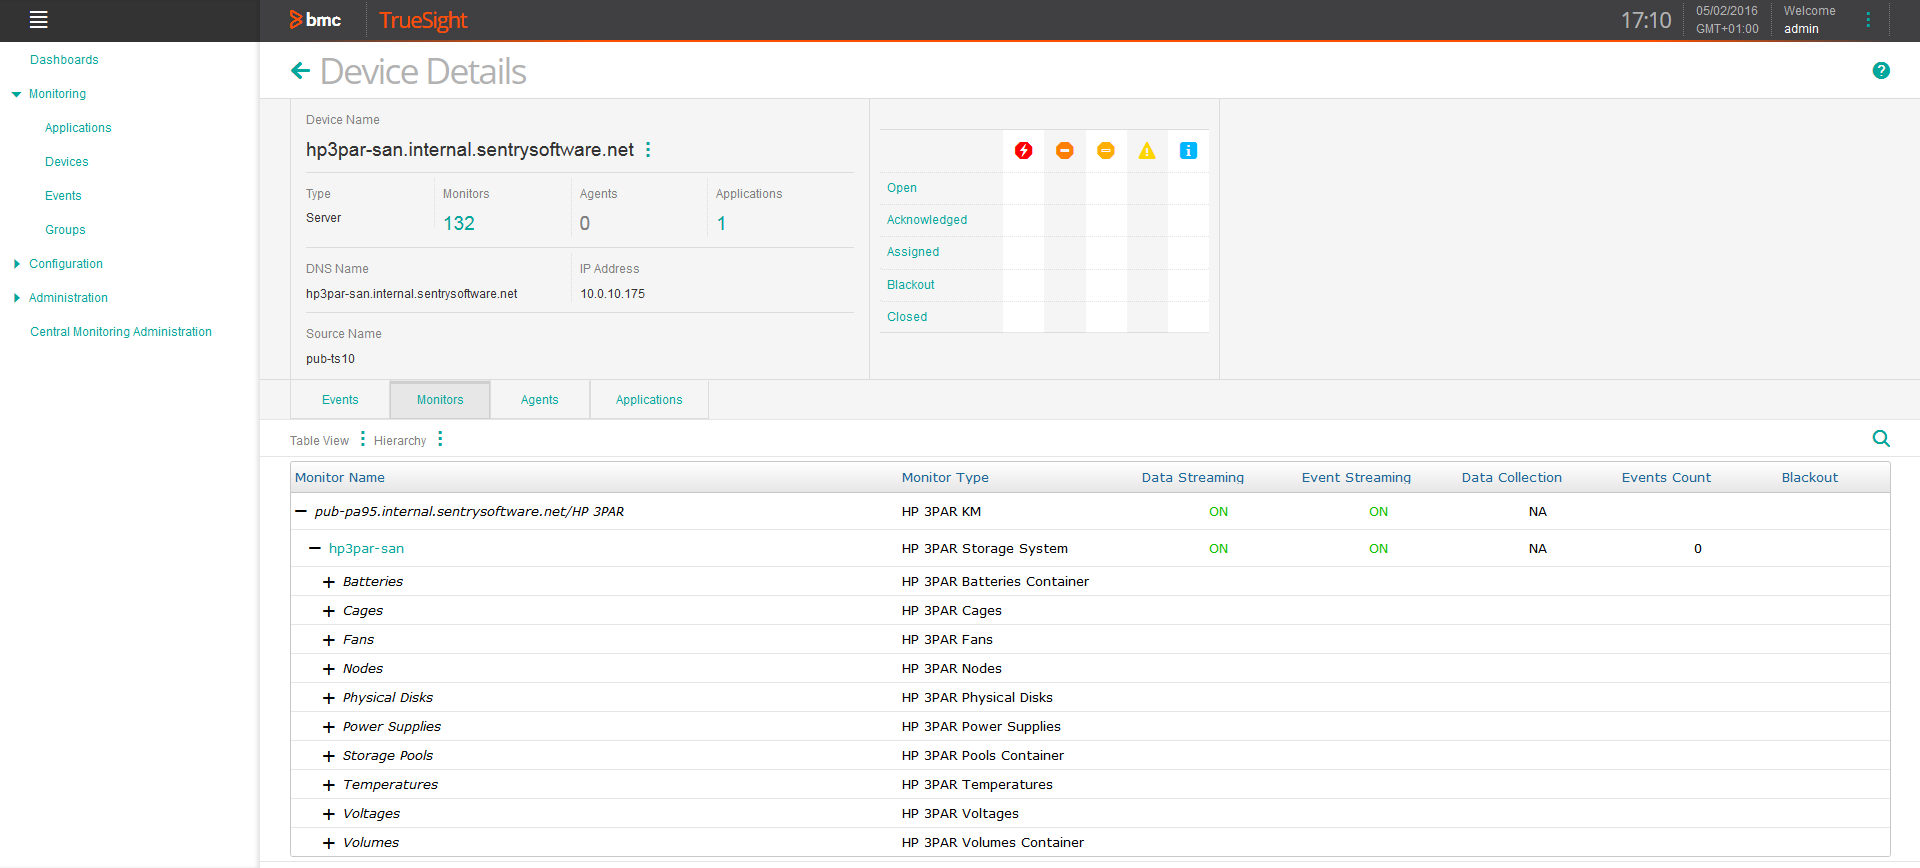1920x868 pixels.
Task: Open Hierarchy options dots
Action: (440, 439)
